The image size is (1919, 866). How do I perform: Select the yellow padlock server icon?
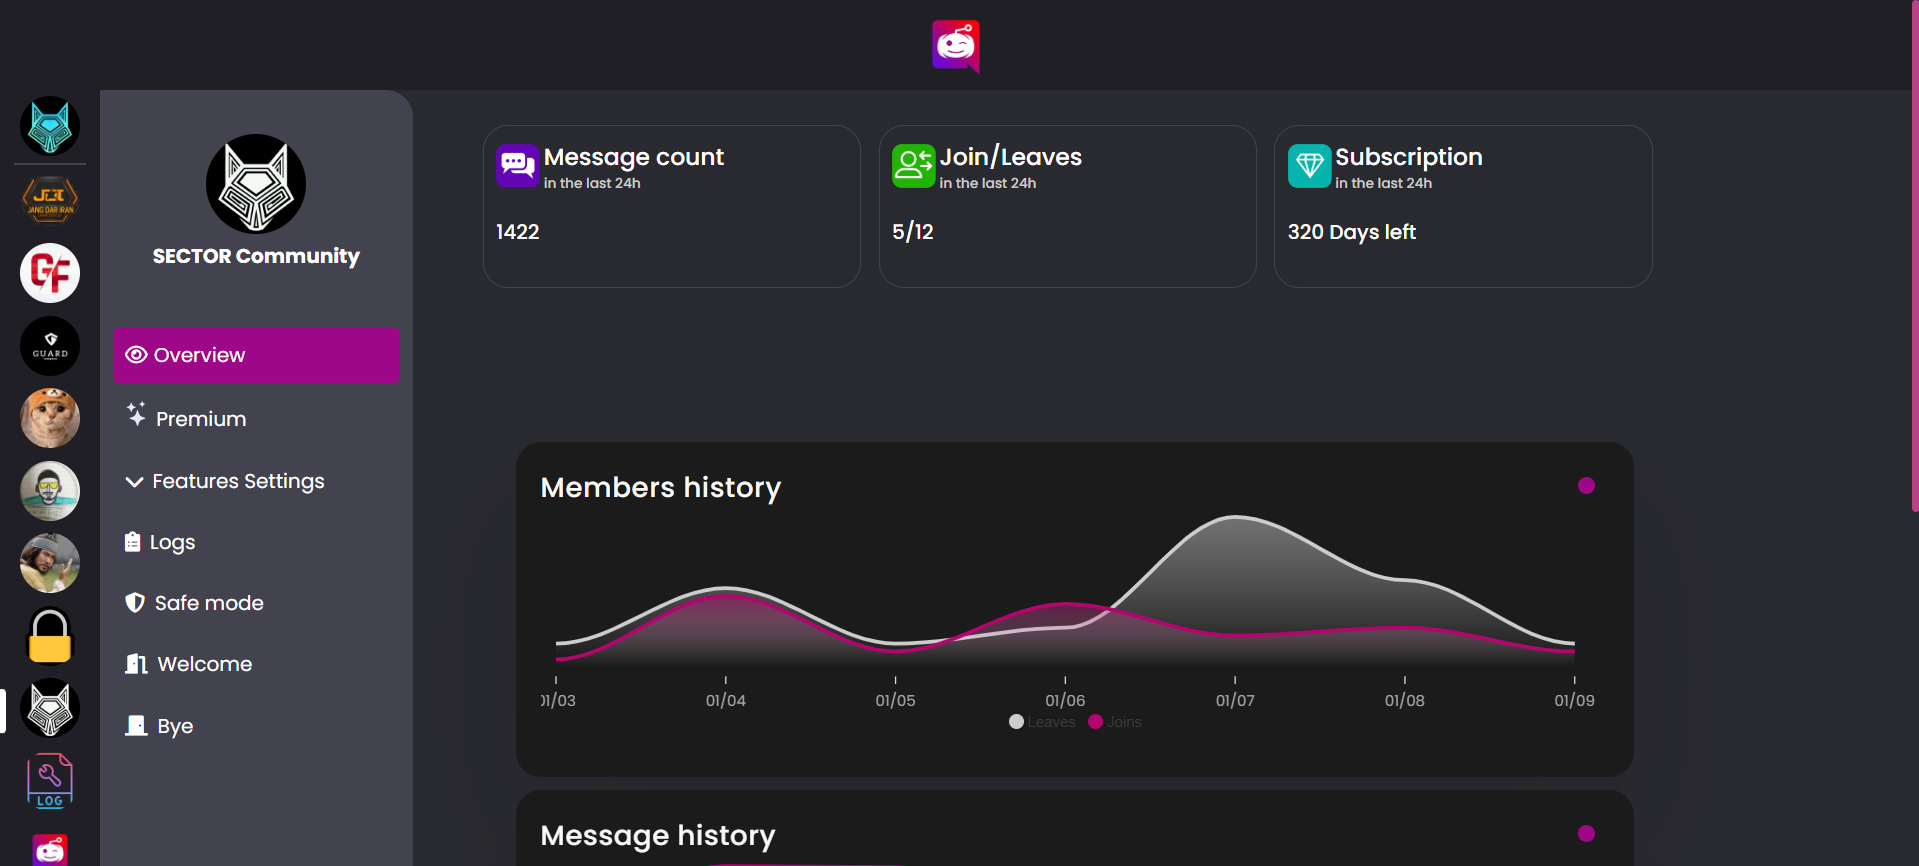(x=50, y=636)
